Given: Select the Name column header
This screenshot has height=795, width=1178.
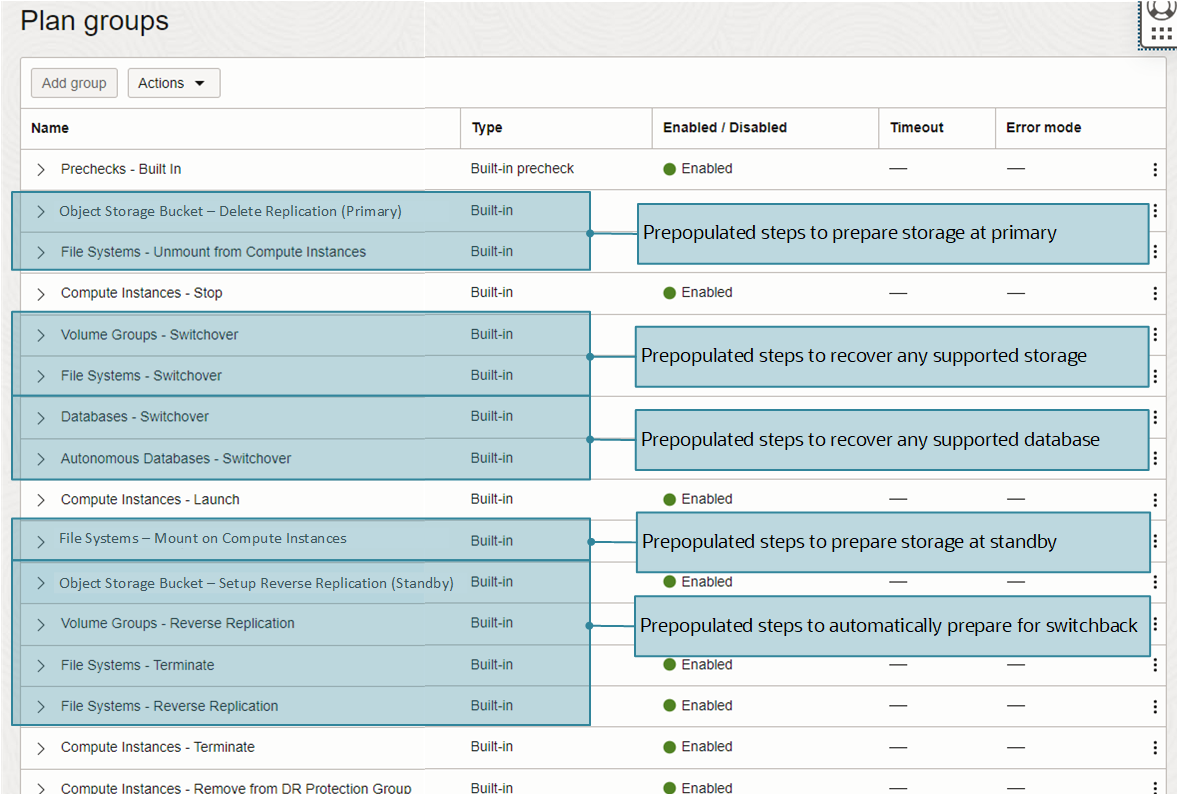Looking at the screenshot, I should click(x=48, y=128).
